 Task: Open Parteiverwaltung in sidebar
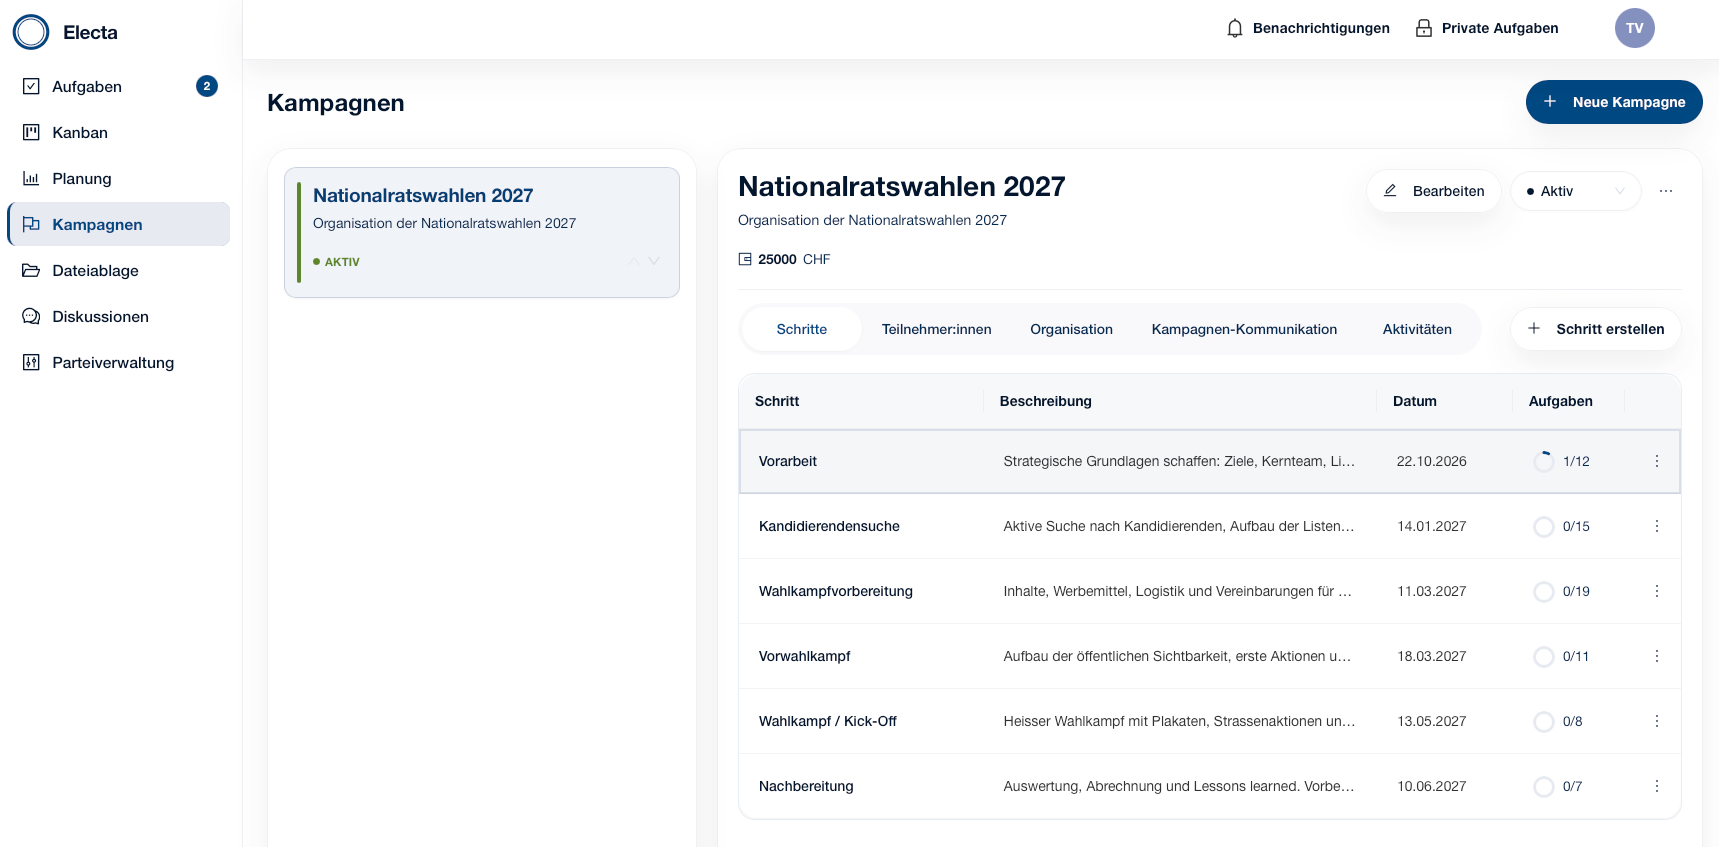[x=119, y=362]
